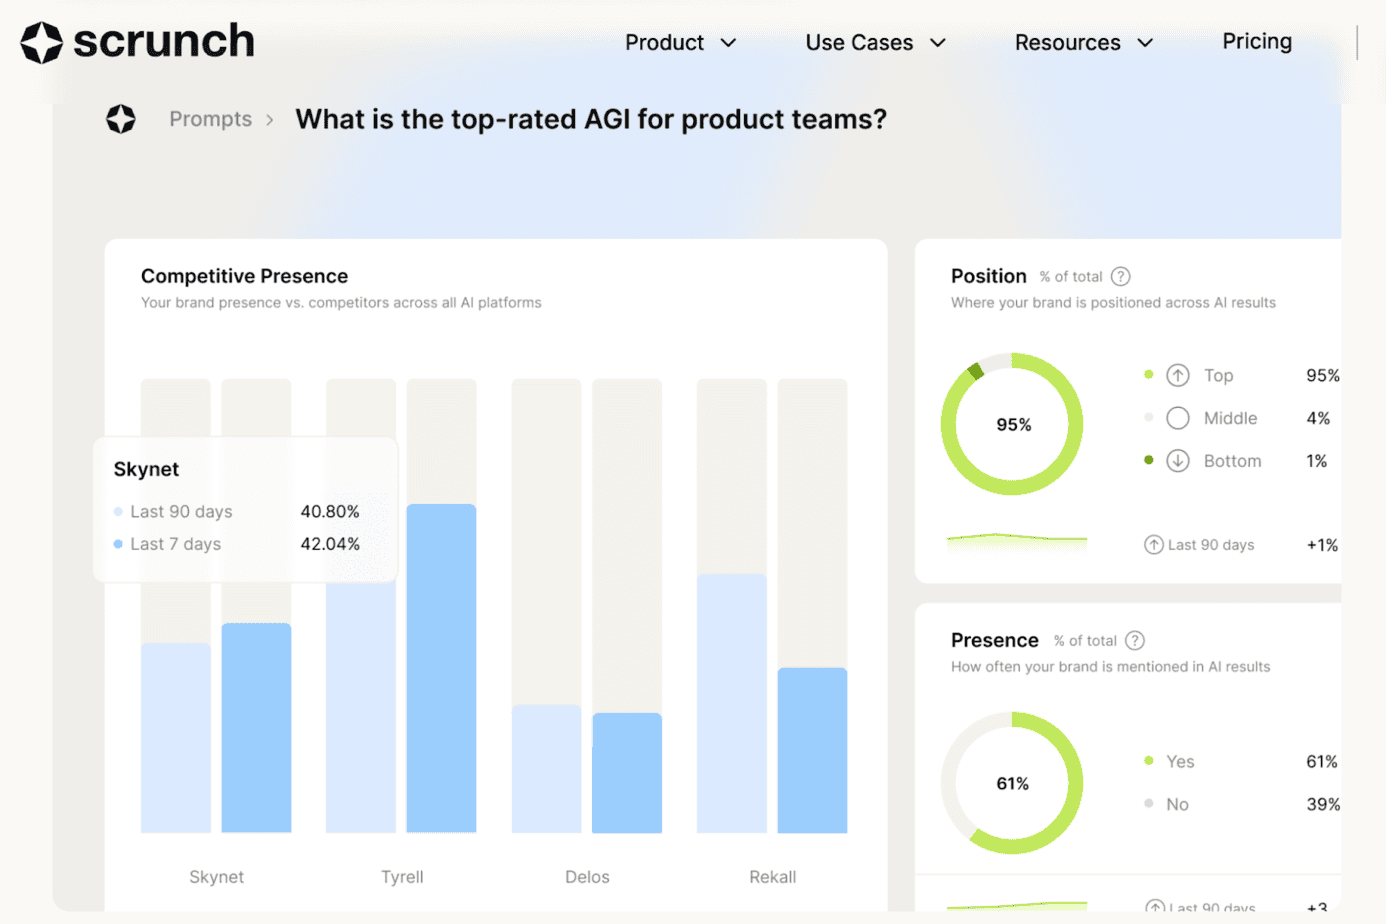This screenshot has width=1386, height=924.
Task: Toggle the No legend dot in Presence
Action: pos(1149,804)
